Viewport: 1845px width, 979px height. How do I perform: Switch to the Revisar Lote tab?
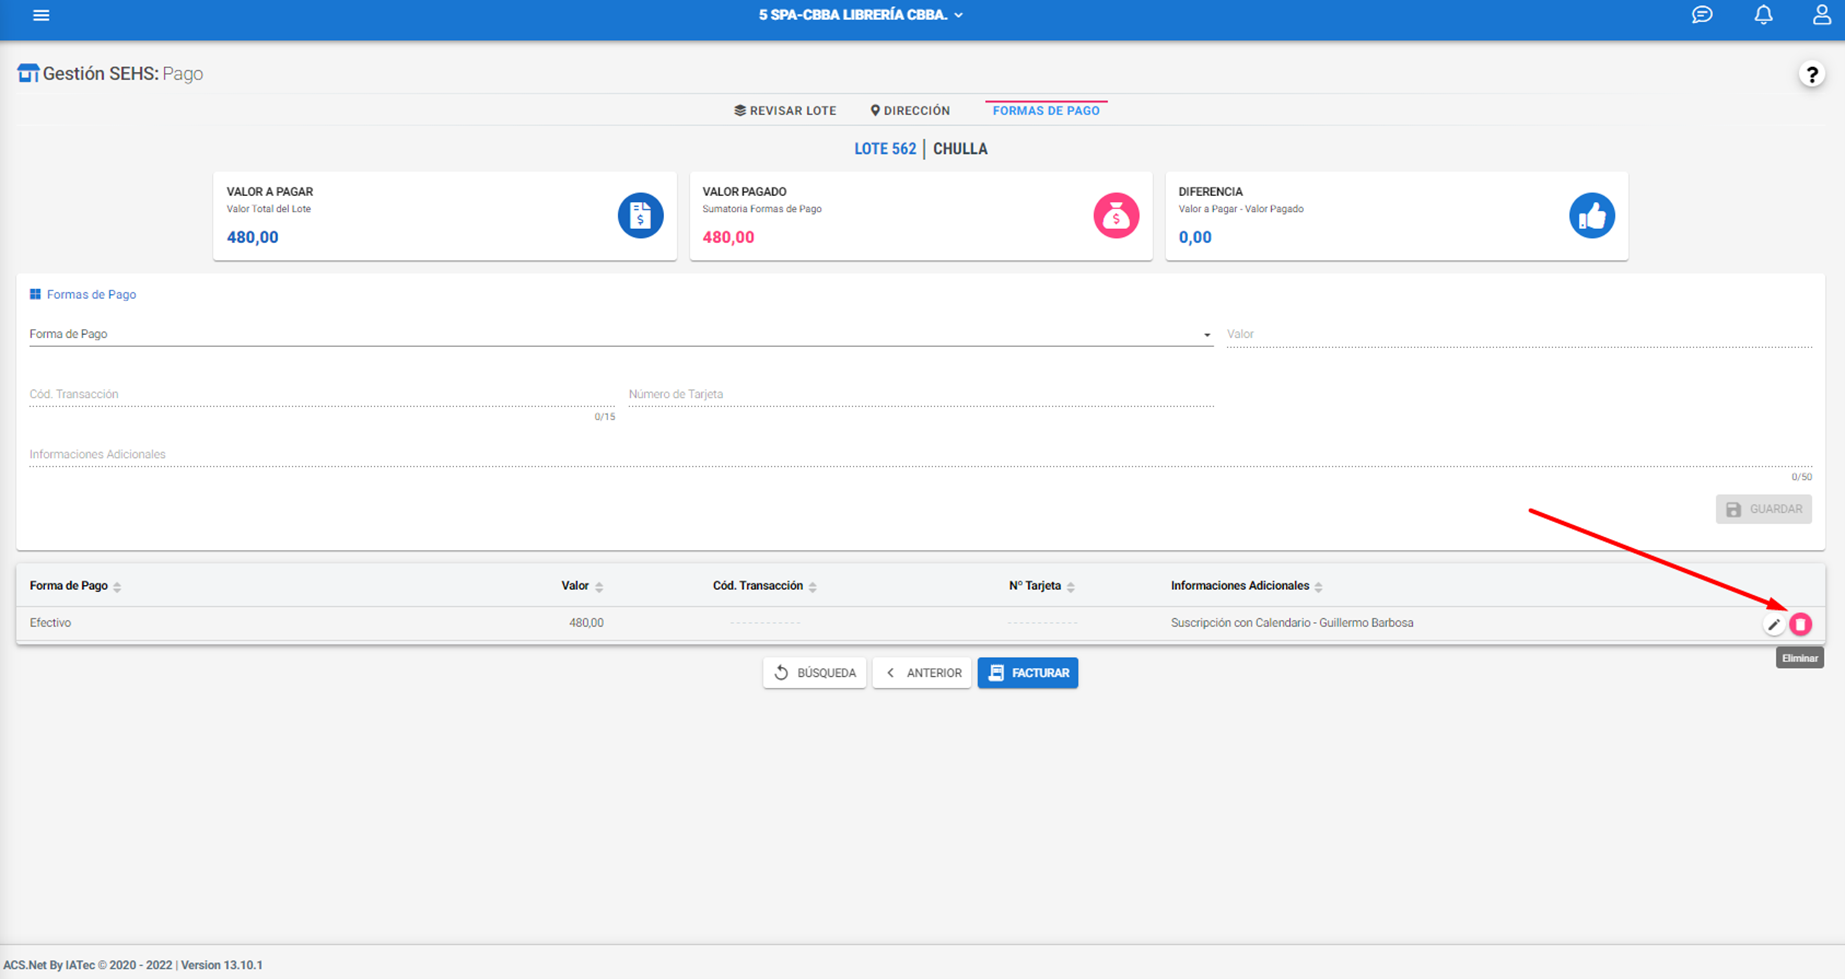[x=785, y=111]
